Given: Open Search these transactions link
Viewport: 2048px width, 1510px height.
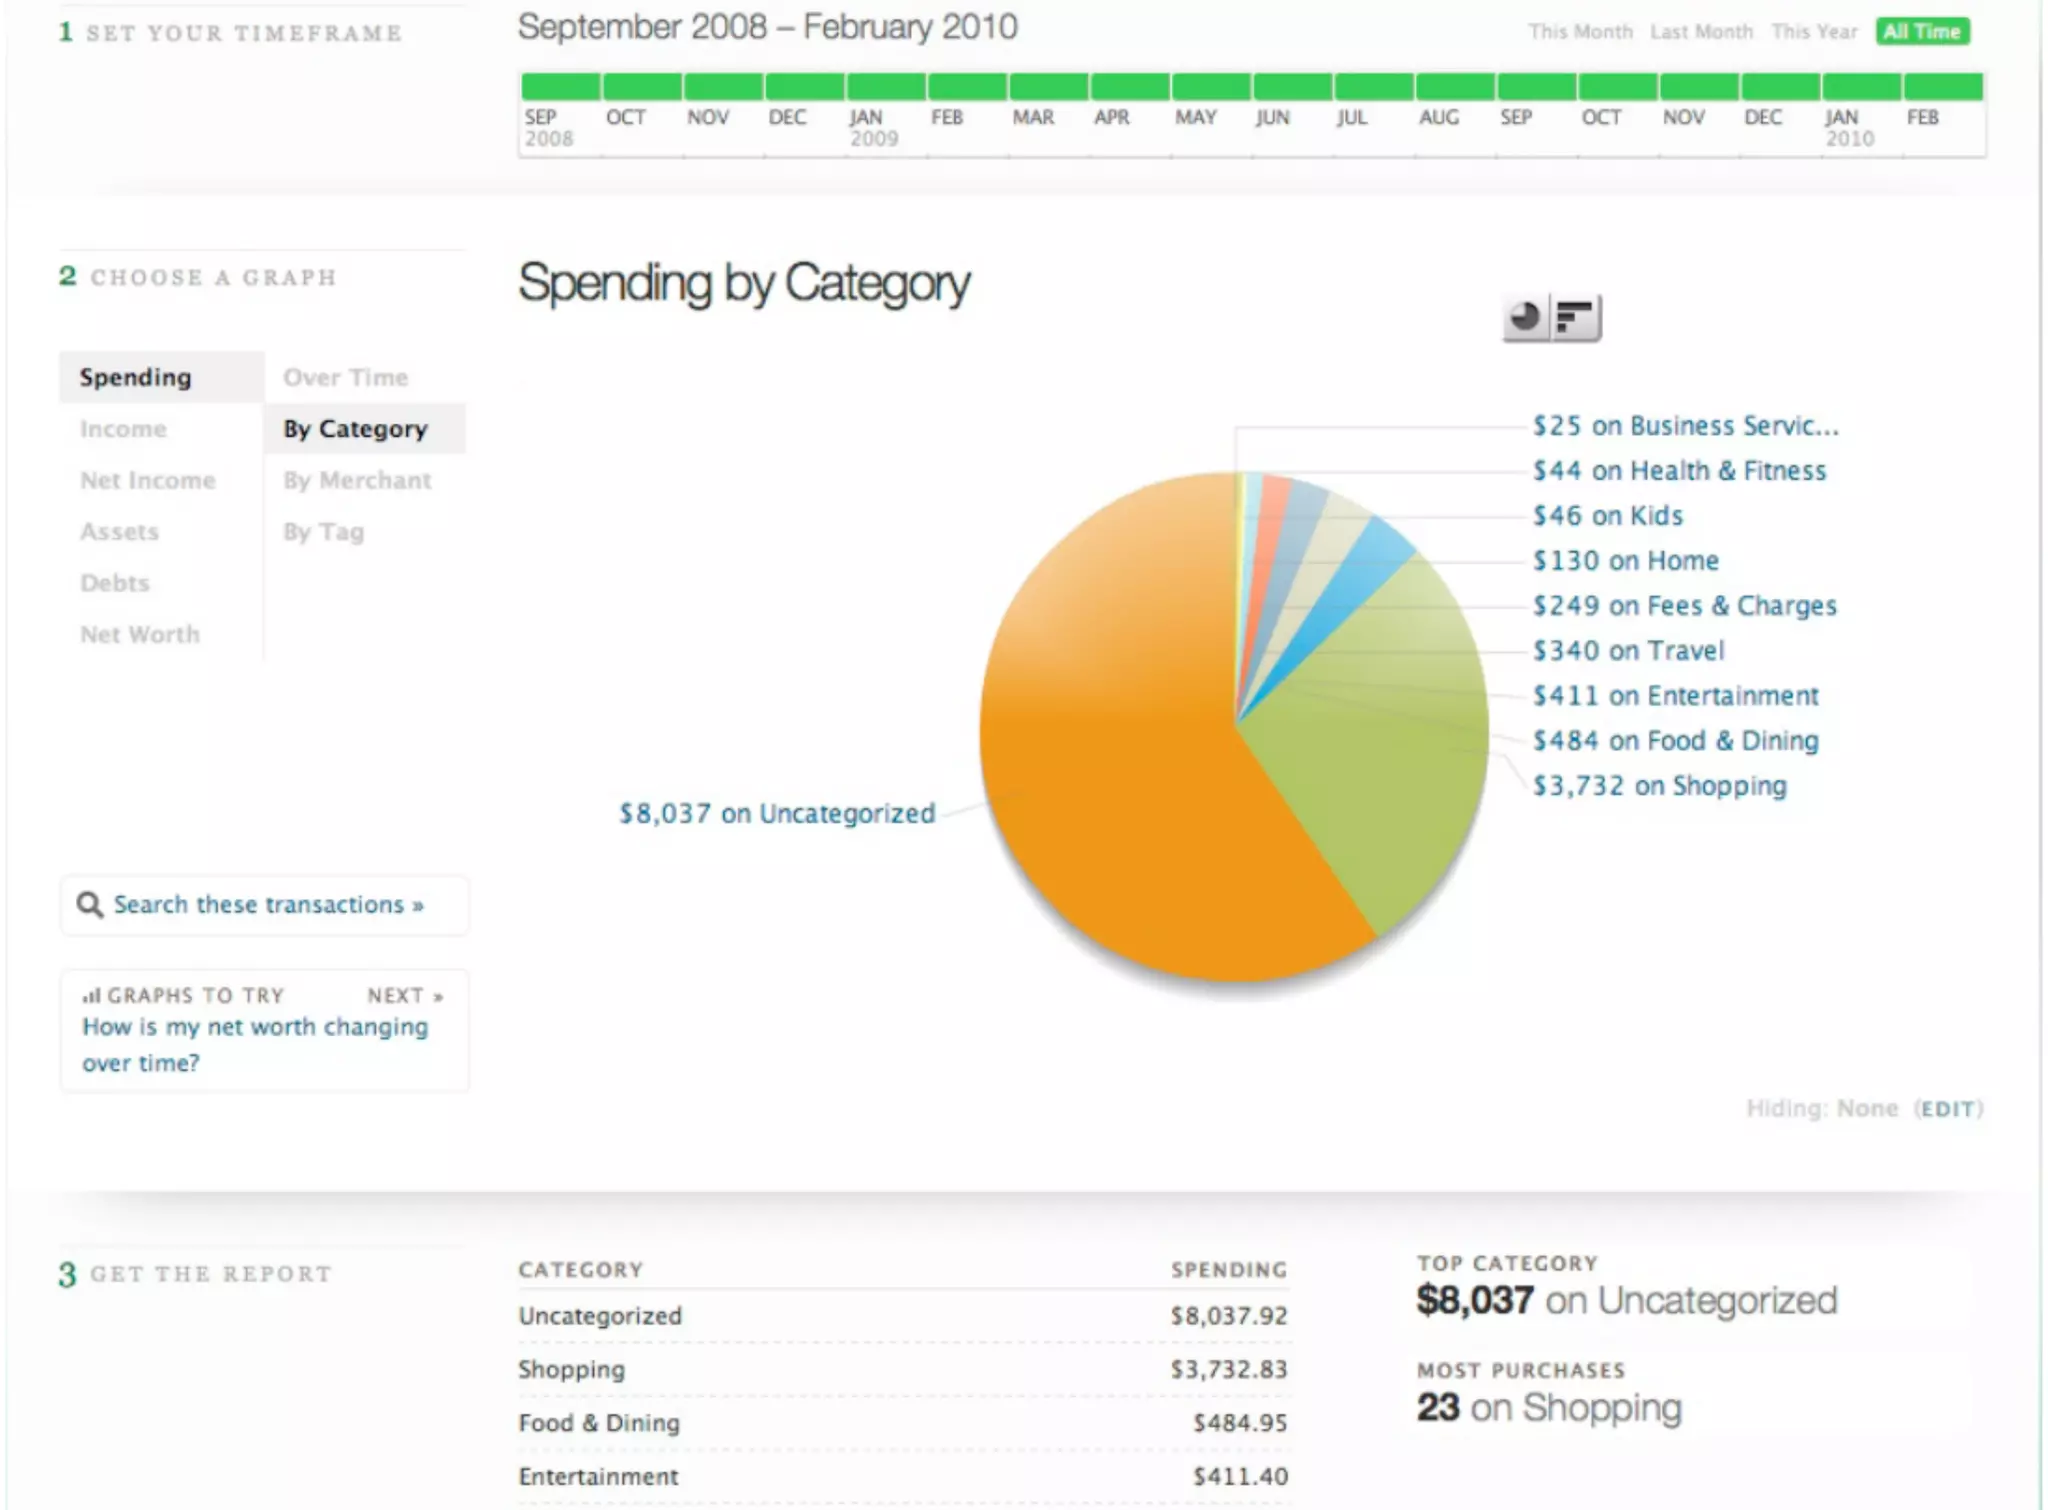Looking at the screenshot, I should click(268, 905).
